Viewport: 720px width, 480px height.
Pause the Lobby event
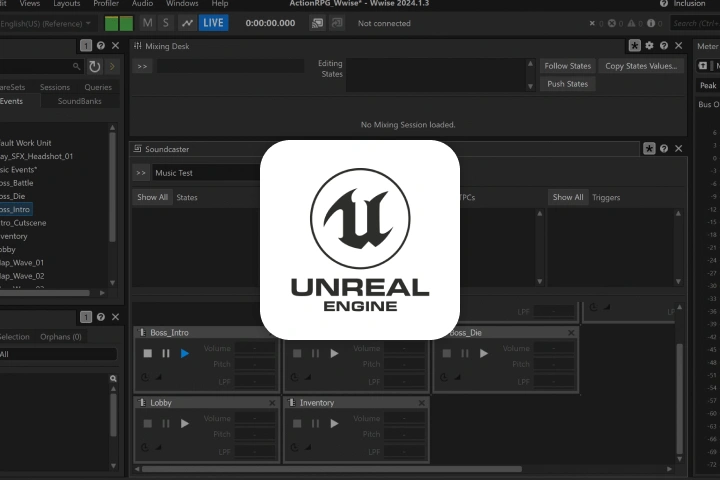[166, 424]
